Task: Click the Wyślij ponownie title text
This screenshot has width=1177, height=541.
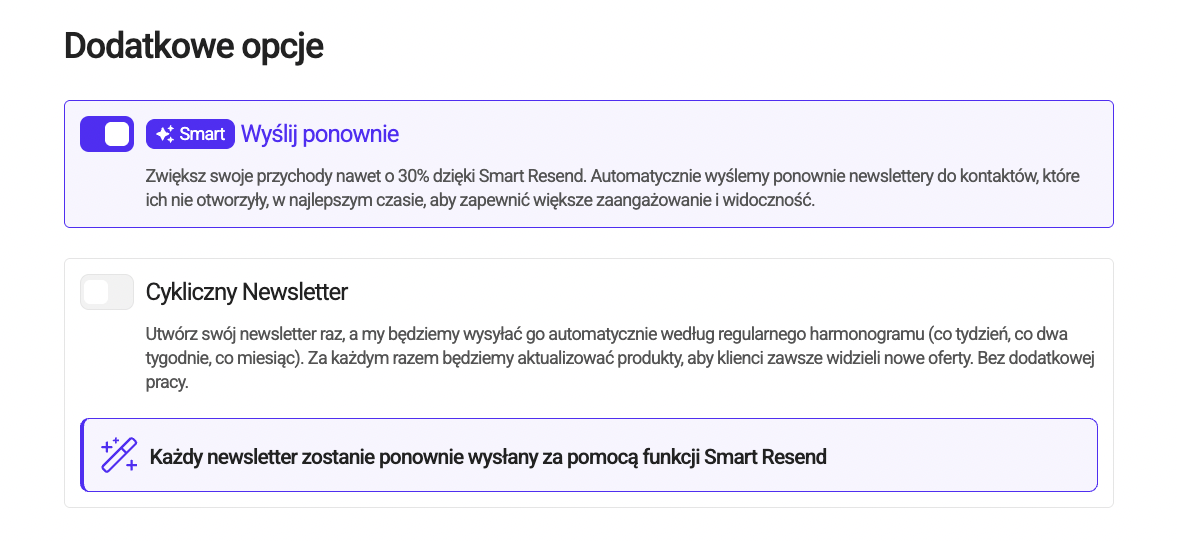Action: 320,134
